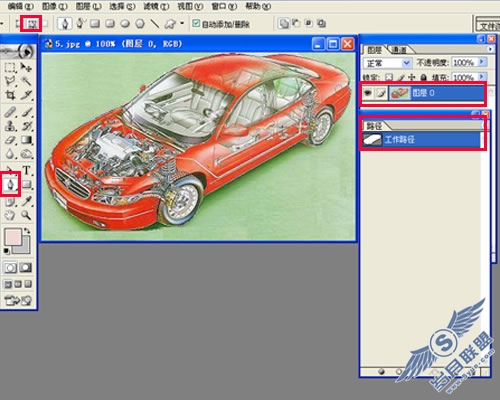Select the Zoom tool
Viewport: 500px width, 400px height.
point(26,215)
